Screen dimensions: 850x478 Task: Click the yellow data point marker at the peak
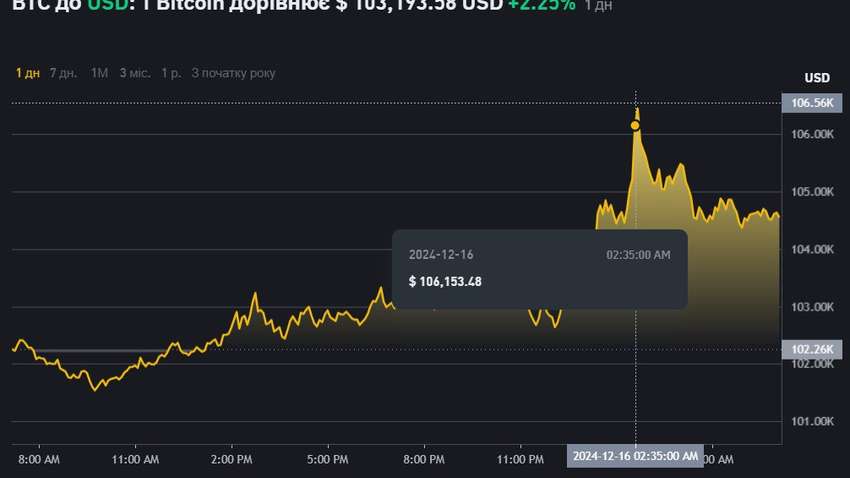pos(635,125)
